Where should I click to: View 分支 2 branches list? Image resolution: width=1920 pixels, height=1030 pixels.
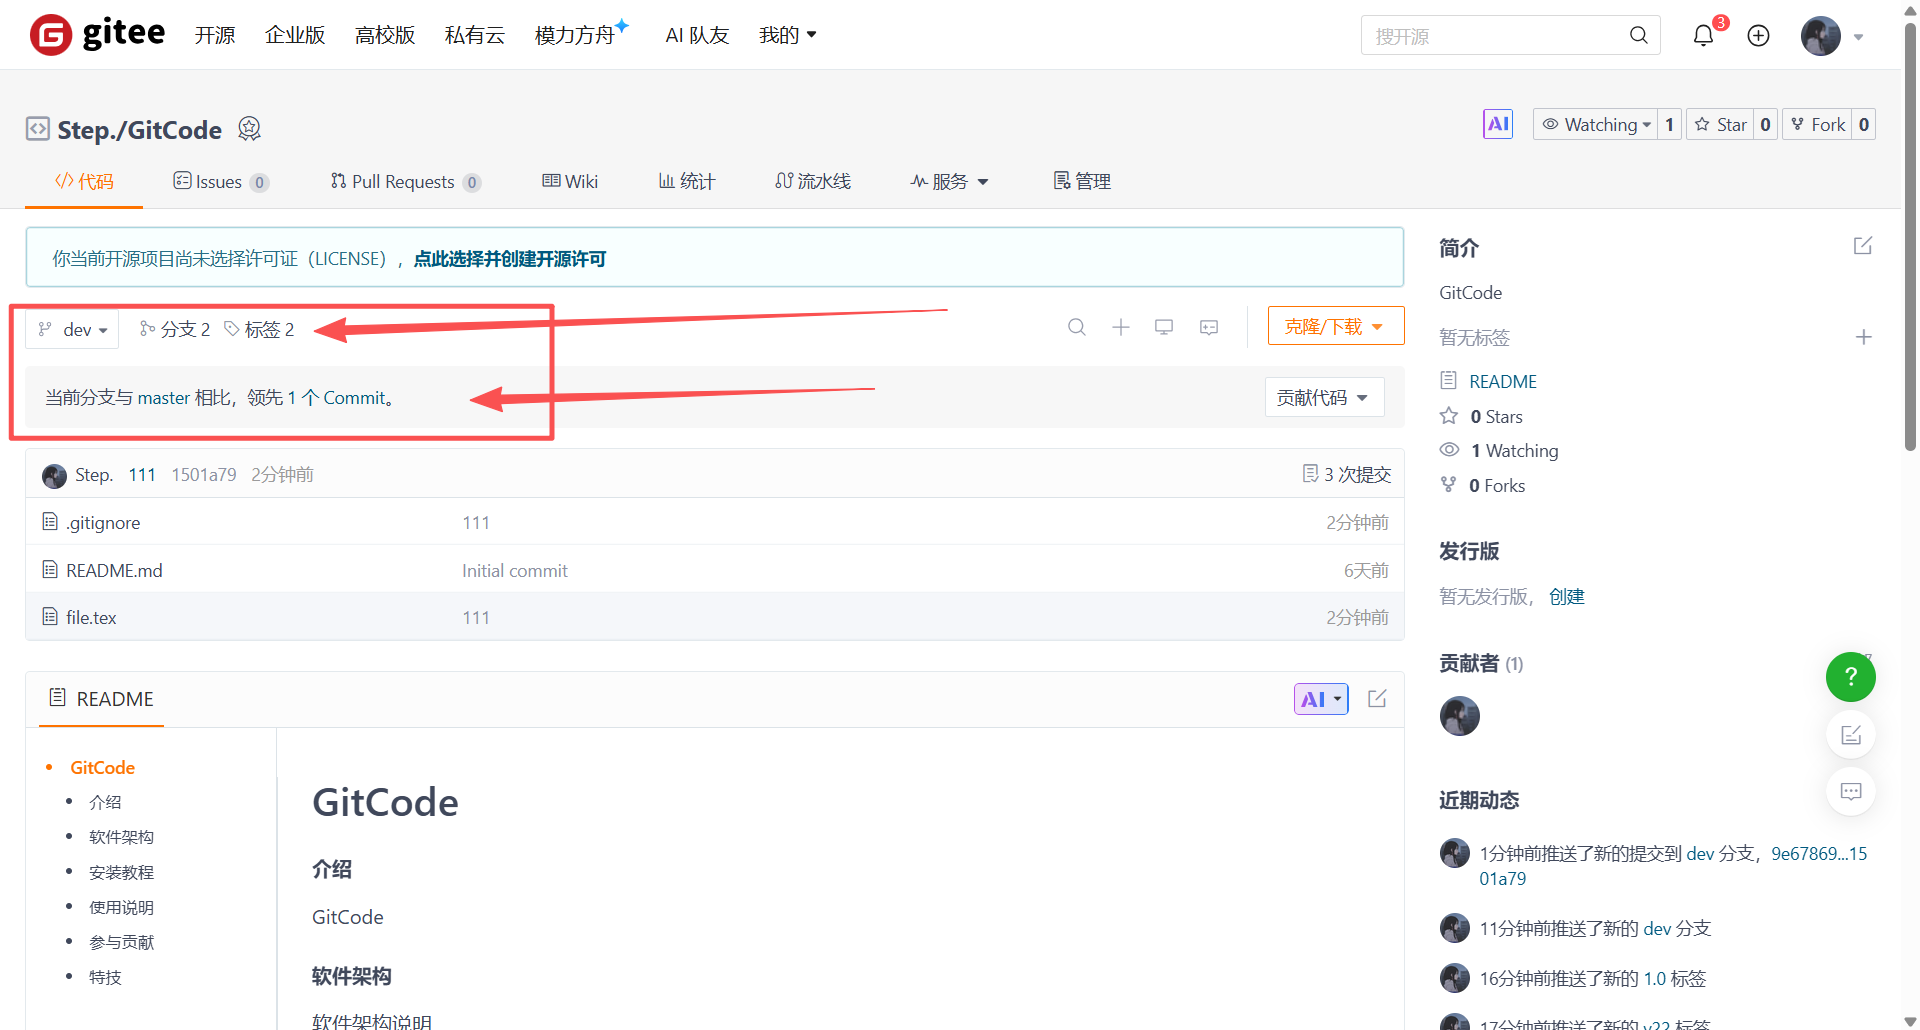coord(175,329)
